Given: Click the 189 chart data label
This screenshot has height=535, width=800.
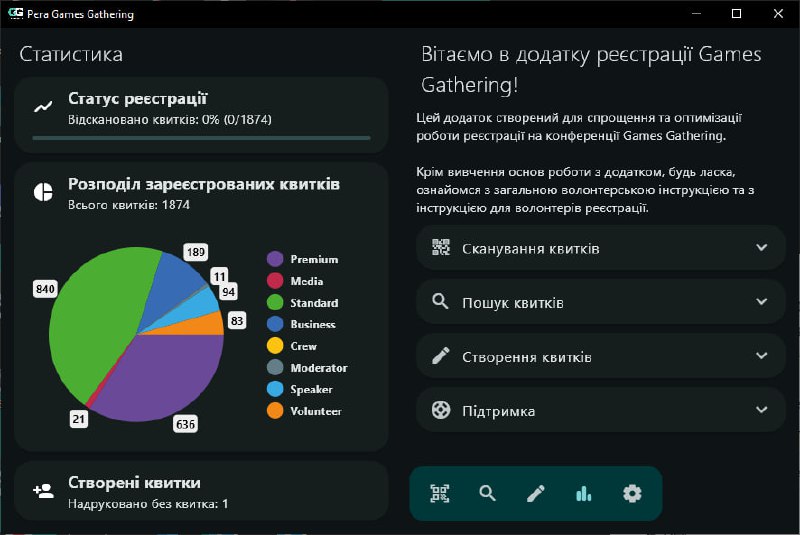Looking at the screenshot, I should click(x=195, y=251).
